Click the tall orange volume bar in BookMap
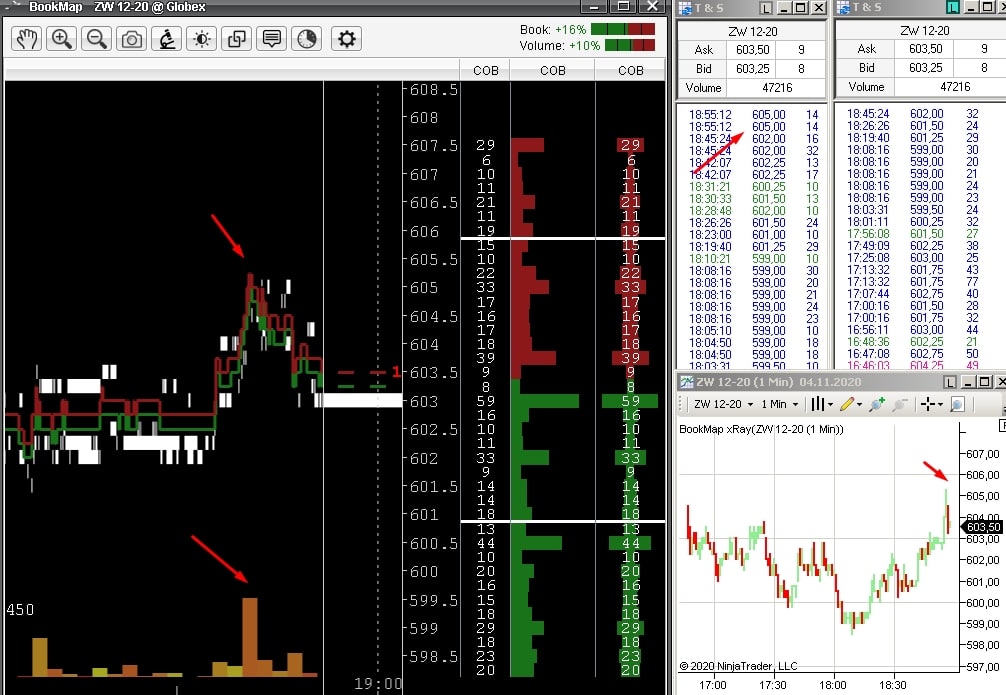This screenshot has height=695, width=1006. tap(250, 637)
